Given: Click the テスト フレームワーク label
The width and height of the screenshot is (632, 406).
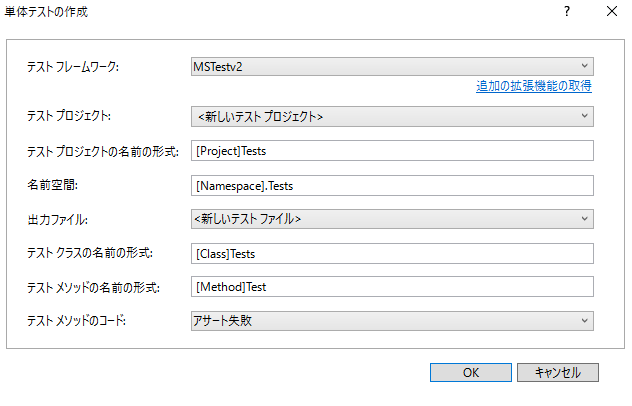Looking at the screenshot, I should (73, 67).
